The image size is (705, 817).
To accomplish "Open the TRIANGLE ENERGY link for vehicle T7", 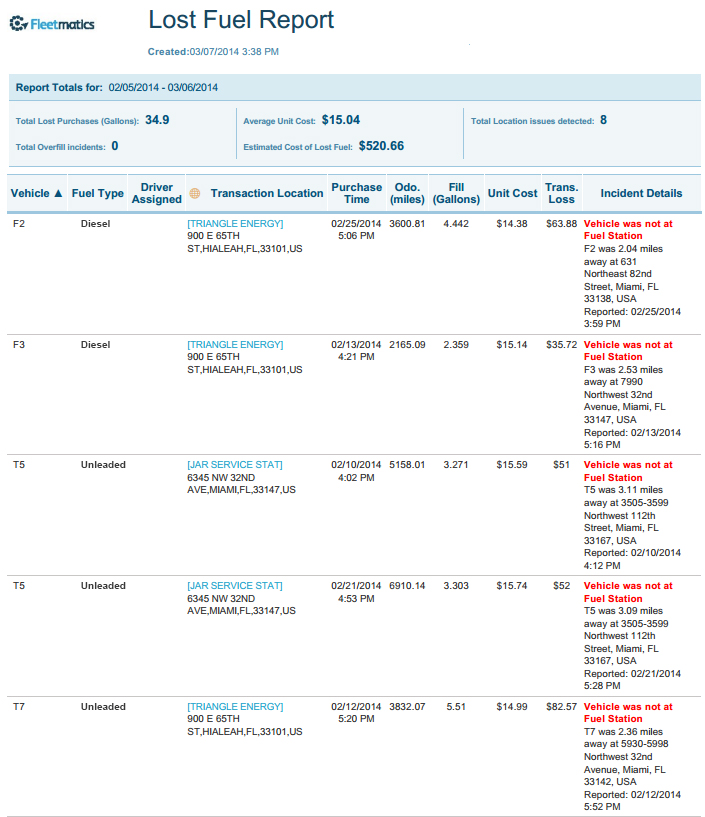I will [235, 707].
